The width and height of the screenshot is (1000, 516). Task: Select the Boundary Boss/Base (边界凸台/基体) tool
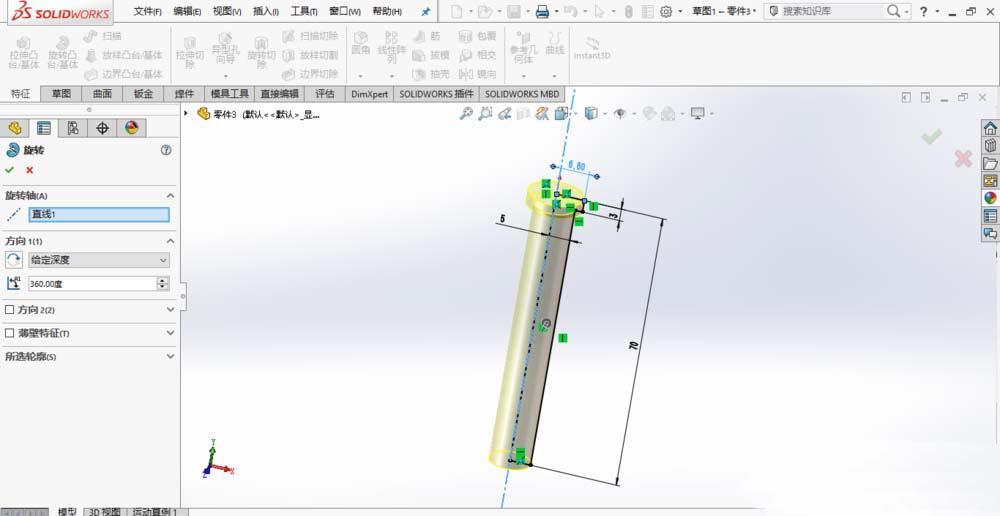pos(124,74)
